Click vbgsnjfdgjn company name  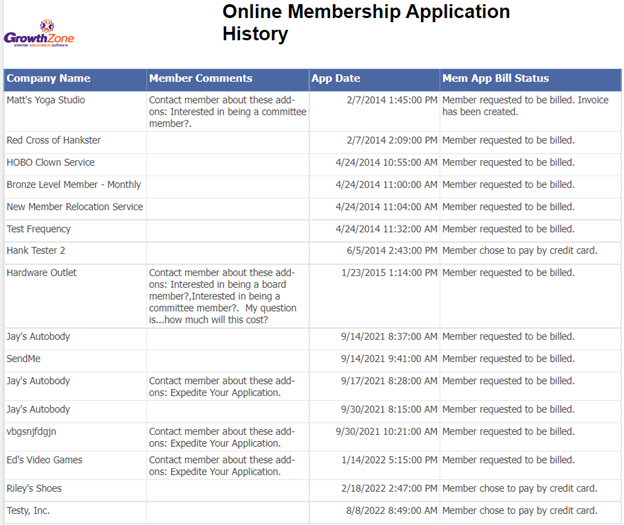[x=32, y=431]
